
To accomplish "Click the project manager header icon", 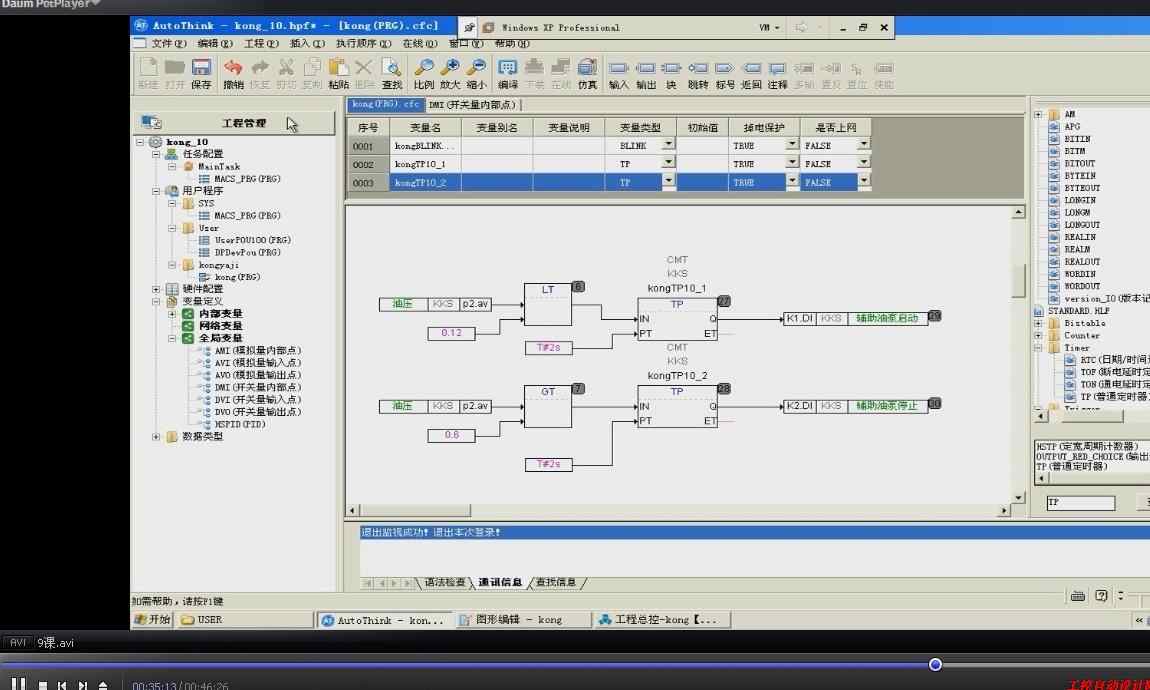I will coord(151,122).
